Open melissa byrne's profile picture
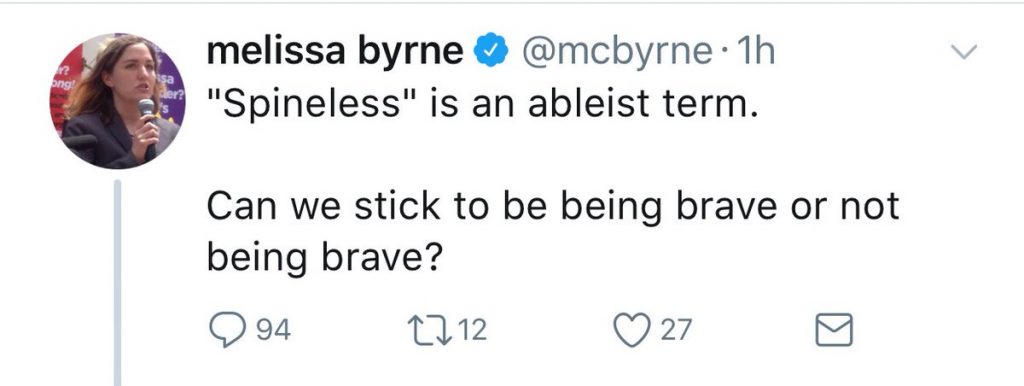The width and height of the screenshot is (1024, 386). click(118, 101)
